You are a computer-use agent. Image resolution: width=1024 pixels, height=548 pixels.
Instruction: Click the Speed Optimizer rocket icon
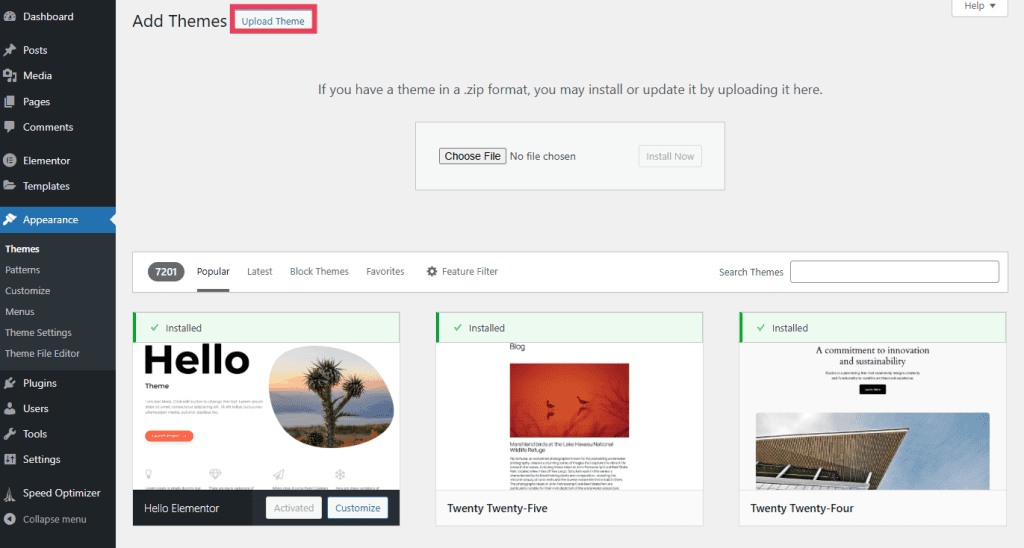pyautogui.click(x=10, y=493)
